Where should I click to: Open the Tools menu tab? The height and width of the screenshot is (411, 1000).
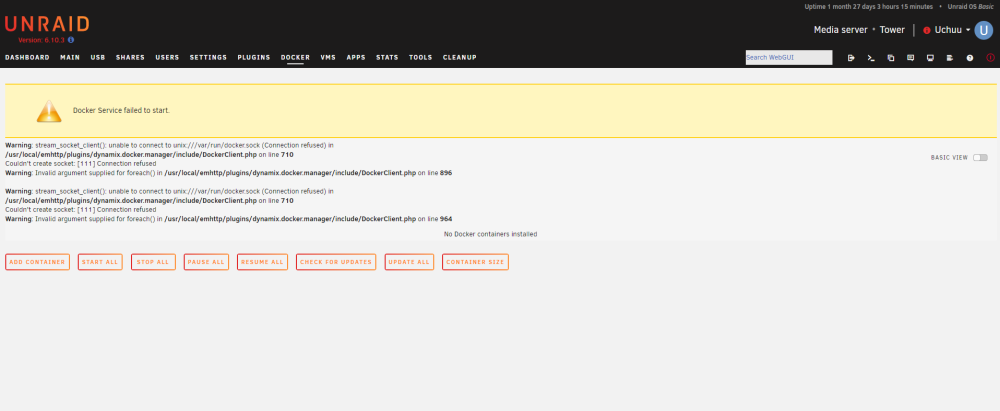(420, 57)
